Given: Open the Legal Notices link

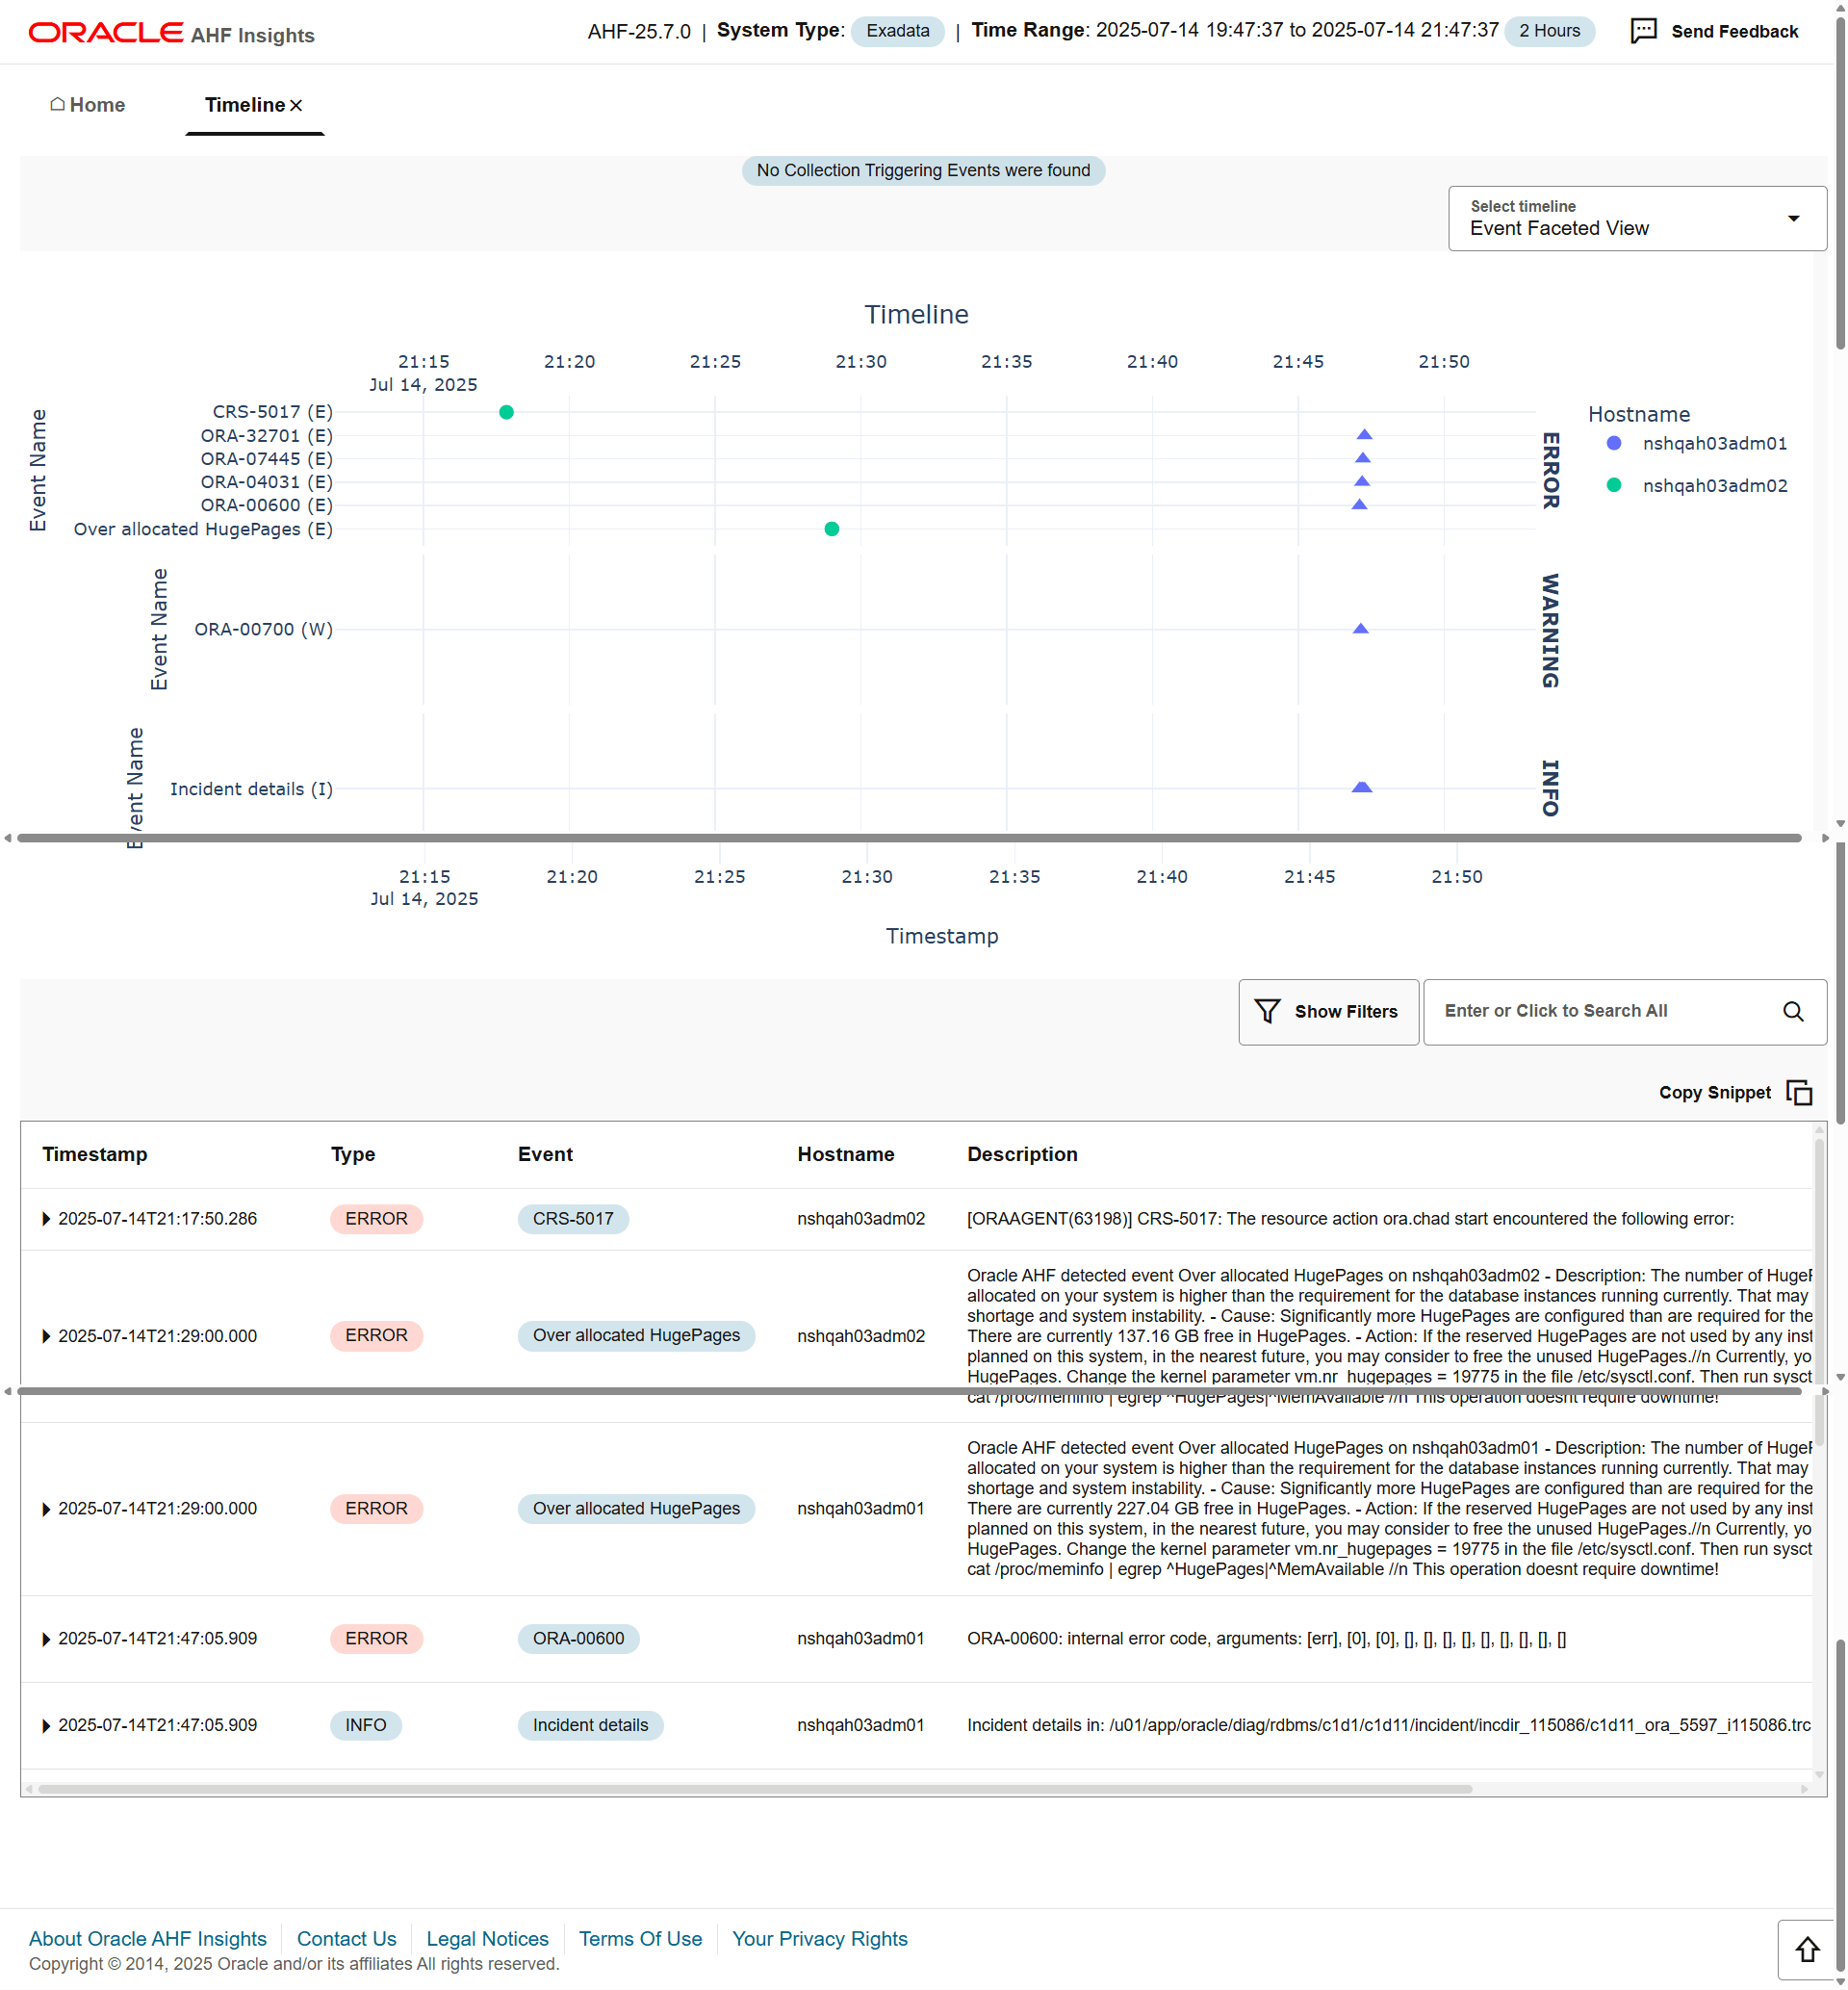Looking at the screenshot, I should click(x=487, y=1938).
